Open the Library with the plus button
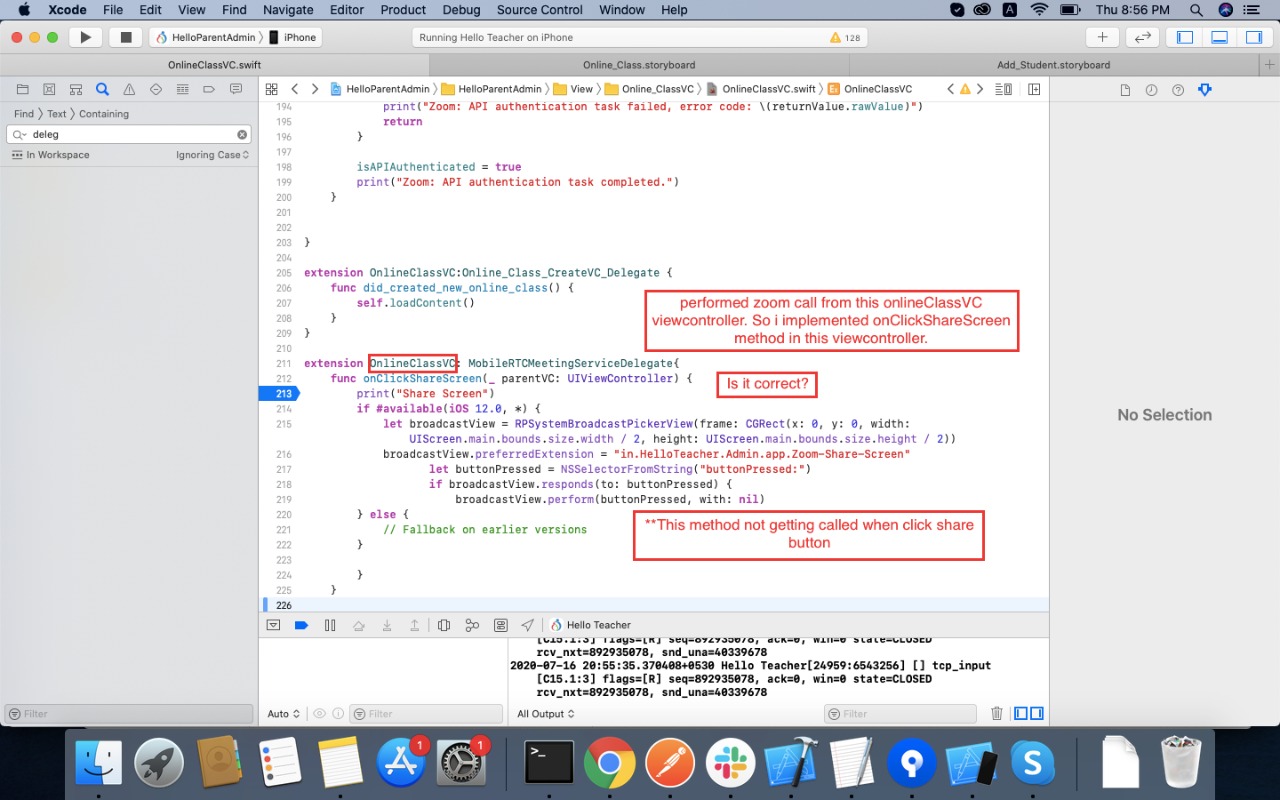Viewport: 1280px width, 800px height. click(x=1102, y=37)
